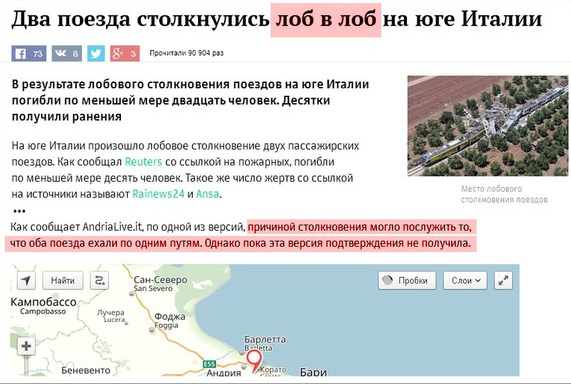Screen dimensions: 571x384
Task: Click the article headline about two trains
Action: pyautogui.click(x=277, y=19)
